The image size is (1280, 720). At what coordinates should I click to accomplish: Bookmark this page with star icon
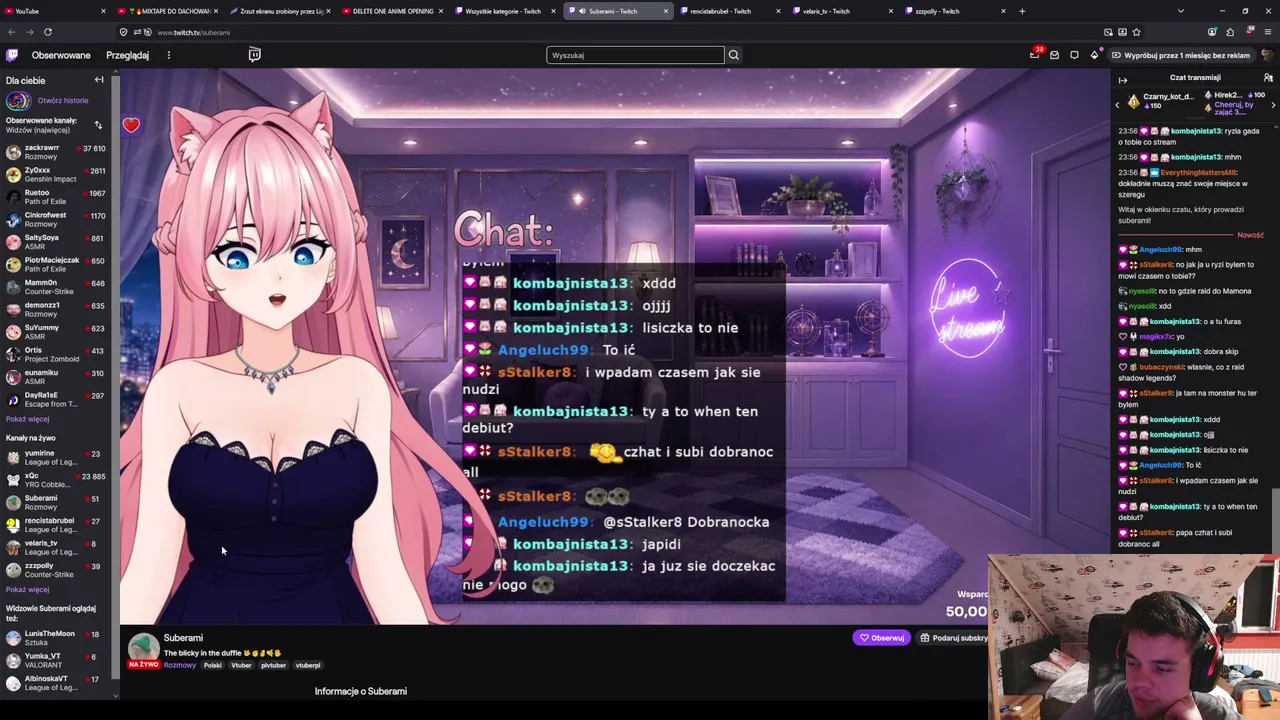(x=1136, y=32)
